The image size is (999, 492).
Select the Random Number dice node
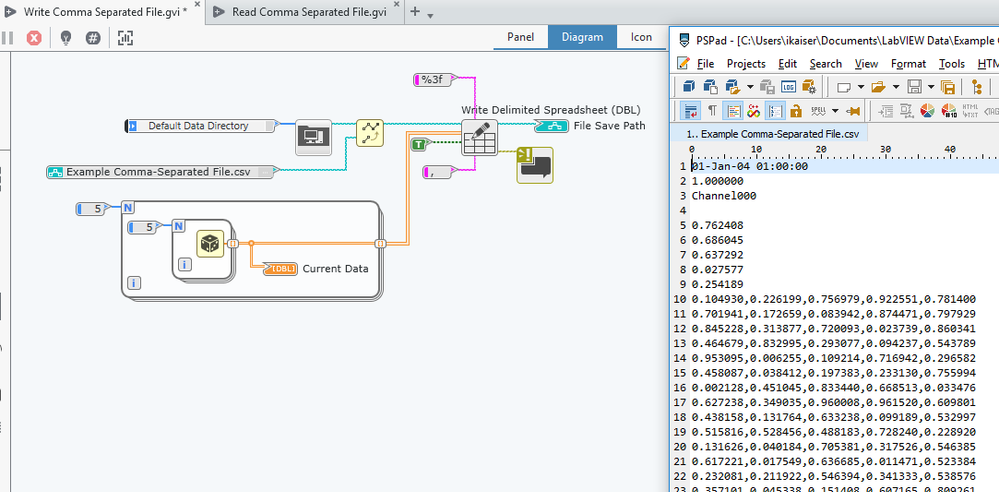point(210,243)
